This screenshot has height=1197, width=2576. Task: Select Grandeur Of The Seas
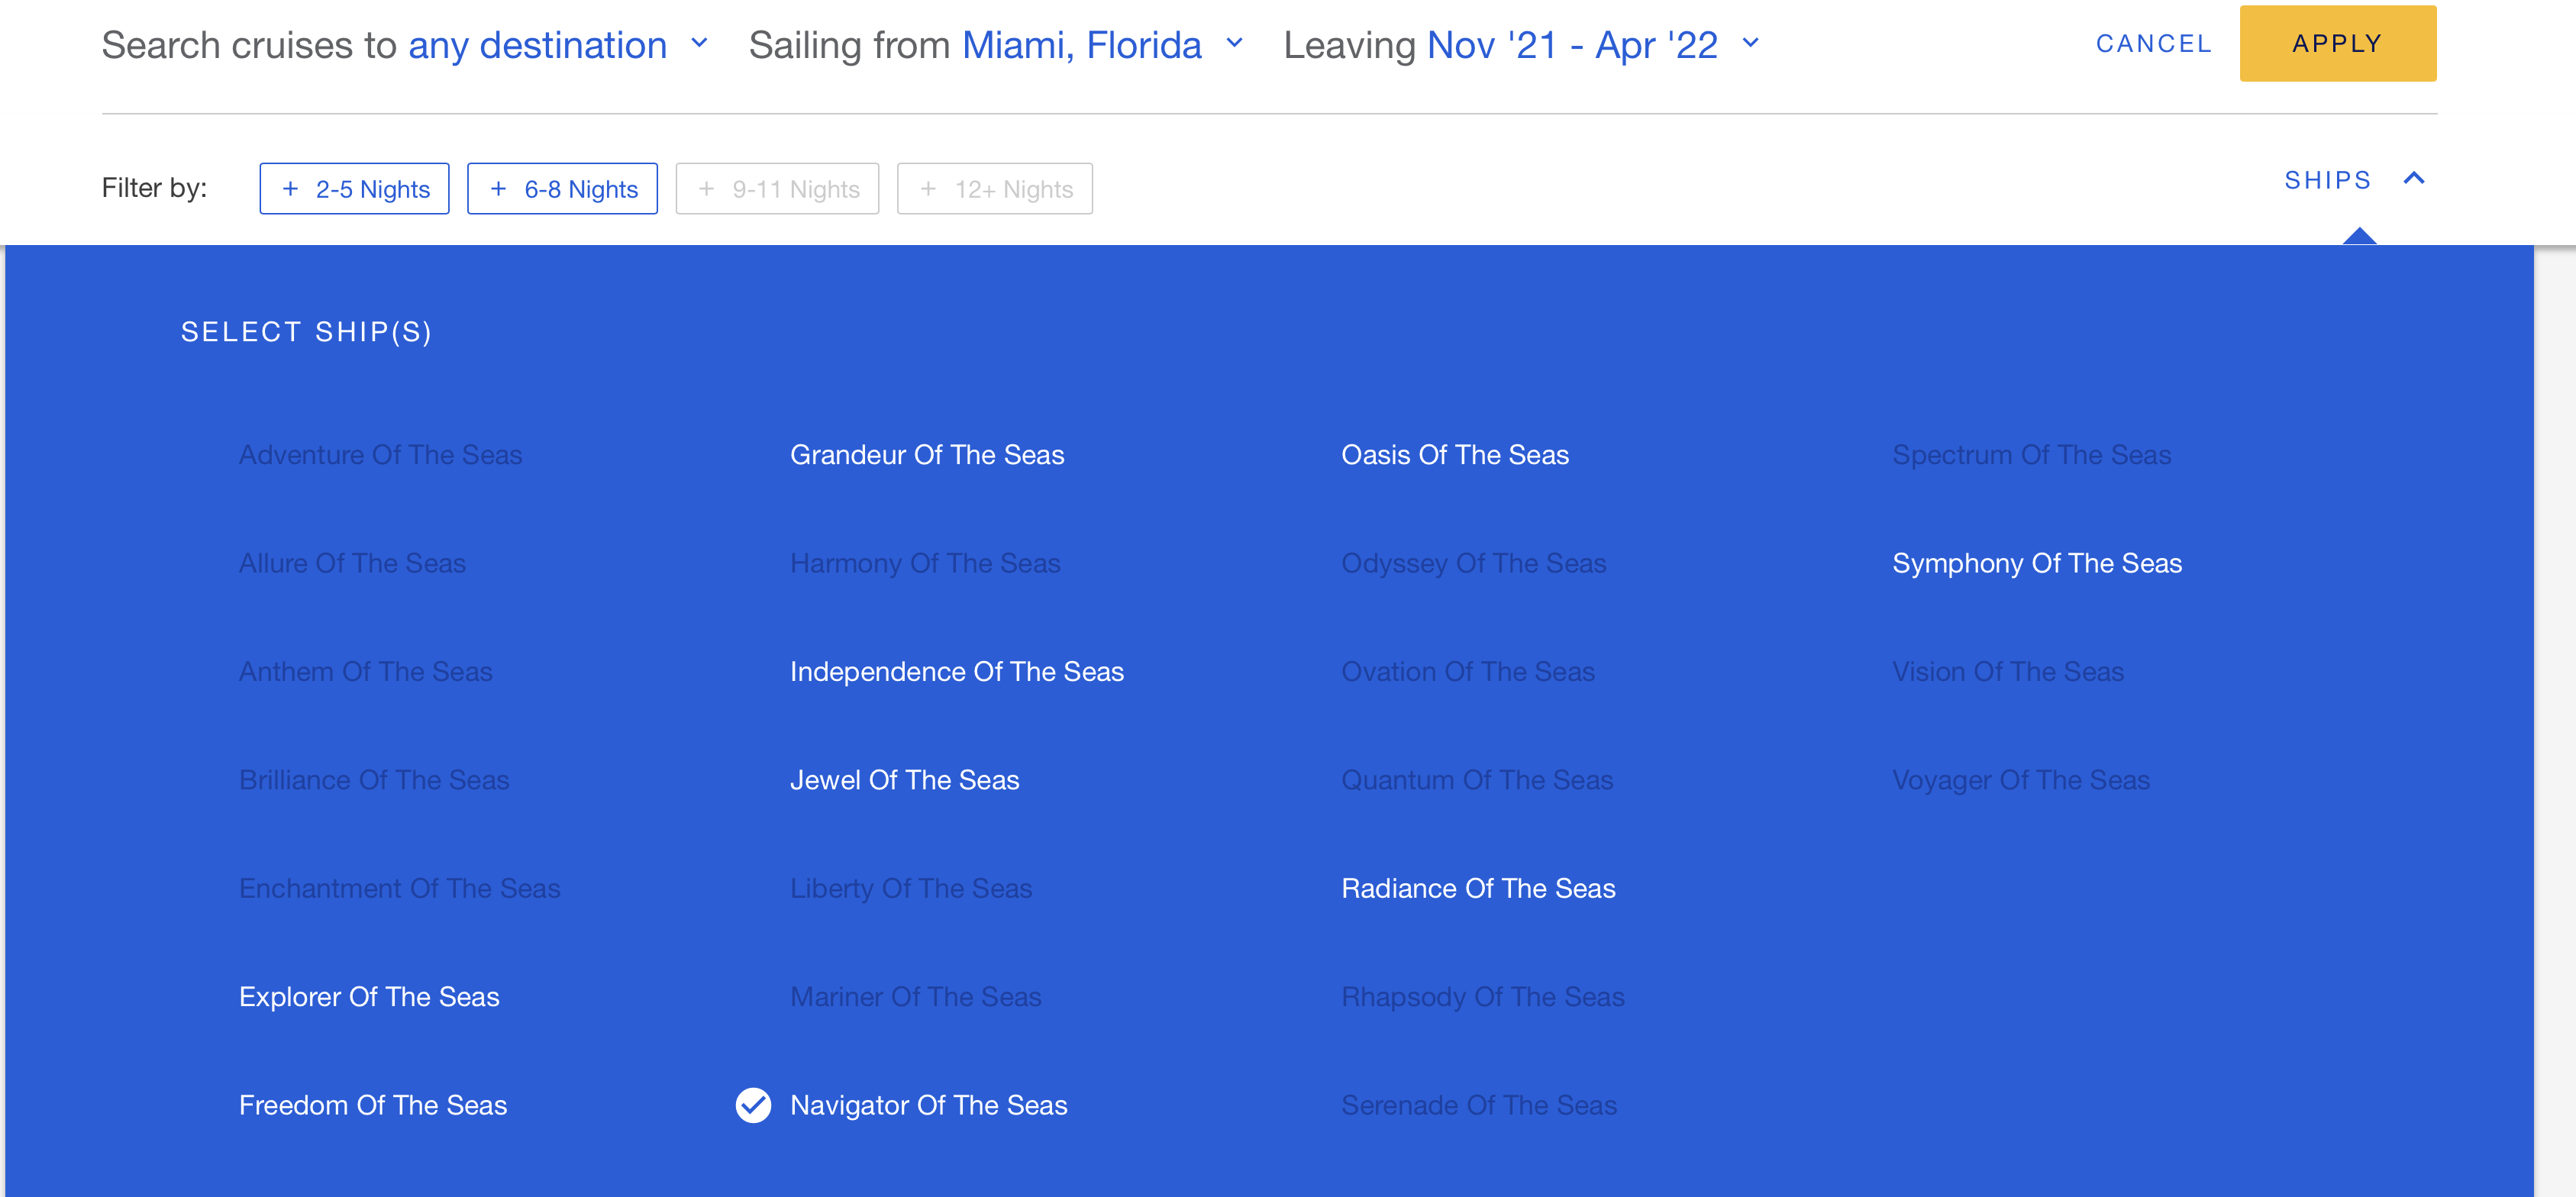pos(926,455)
